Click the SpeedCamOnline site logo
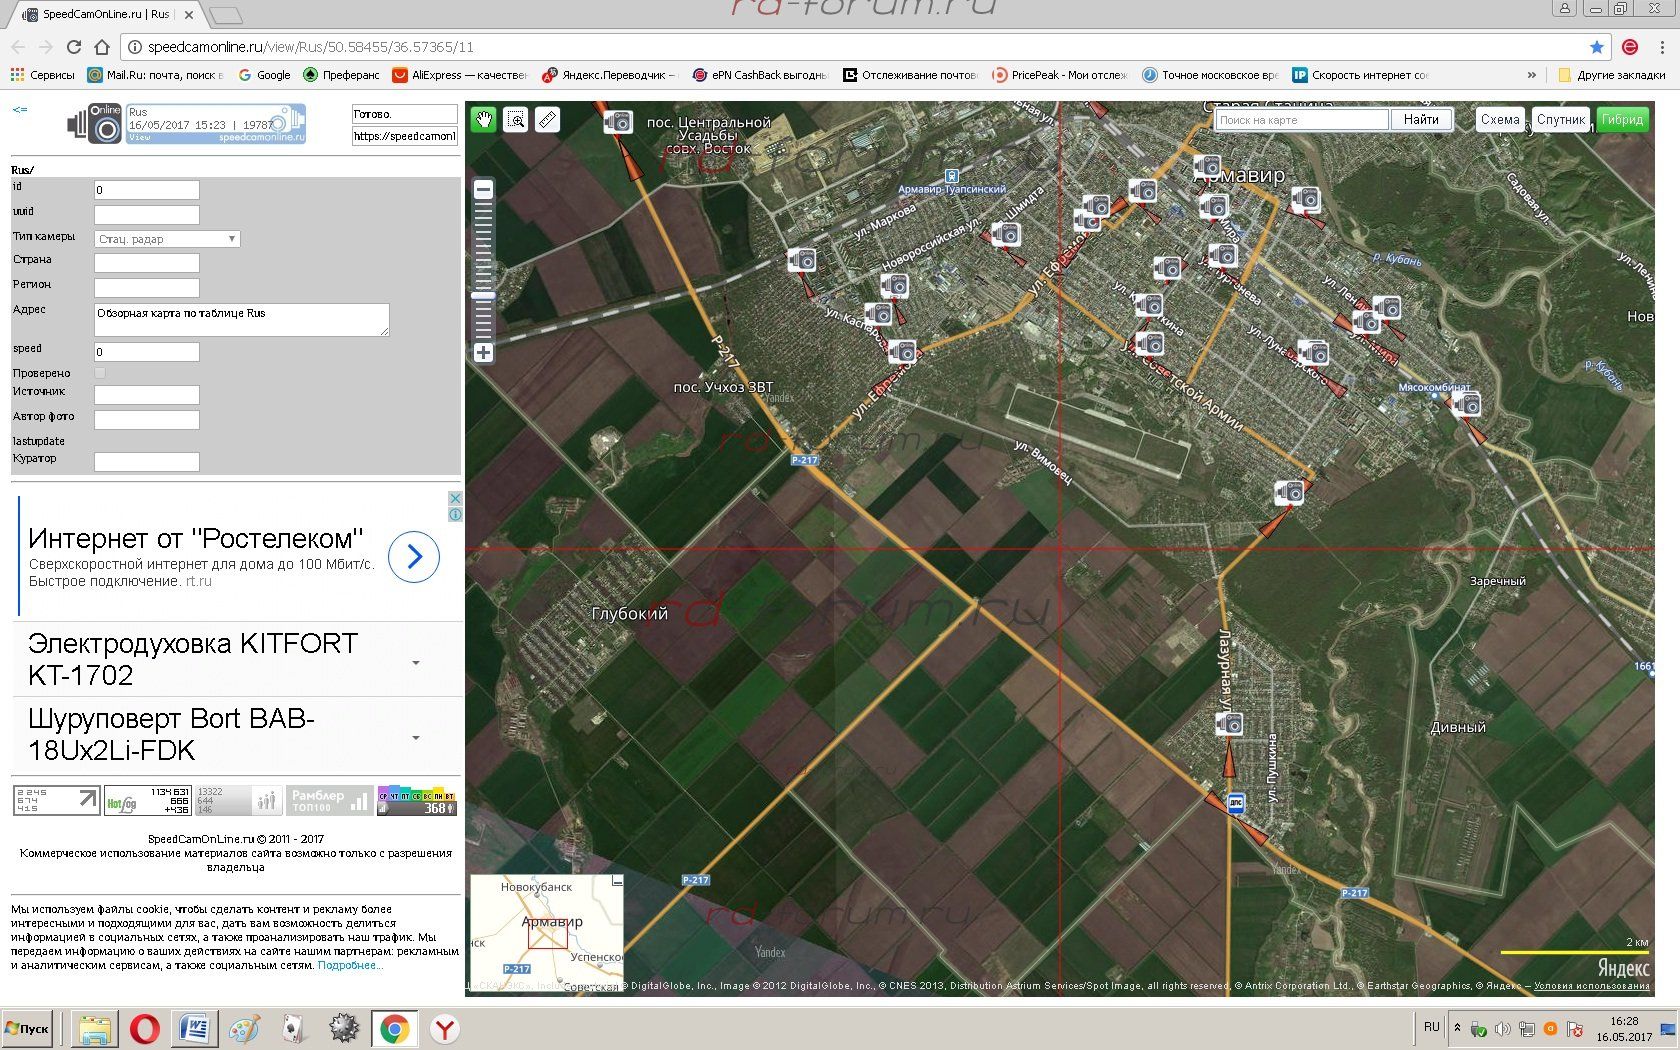 pyautogui.click(x=94, y=124)
